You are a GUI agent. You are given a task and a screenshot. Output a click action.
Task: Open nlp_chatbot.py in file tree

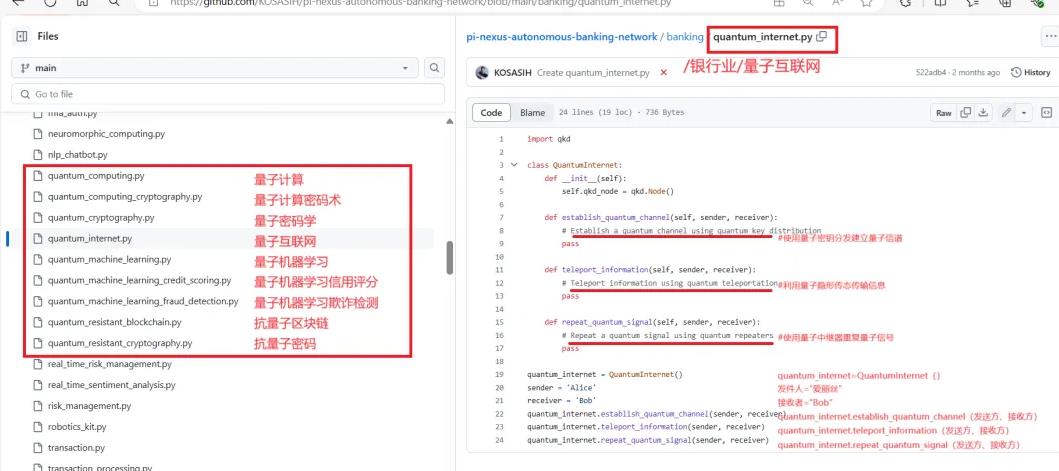(78, 155)
